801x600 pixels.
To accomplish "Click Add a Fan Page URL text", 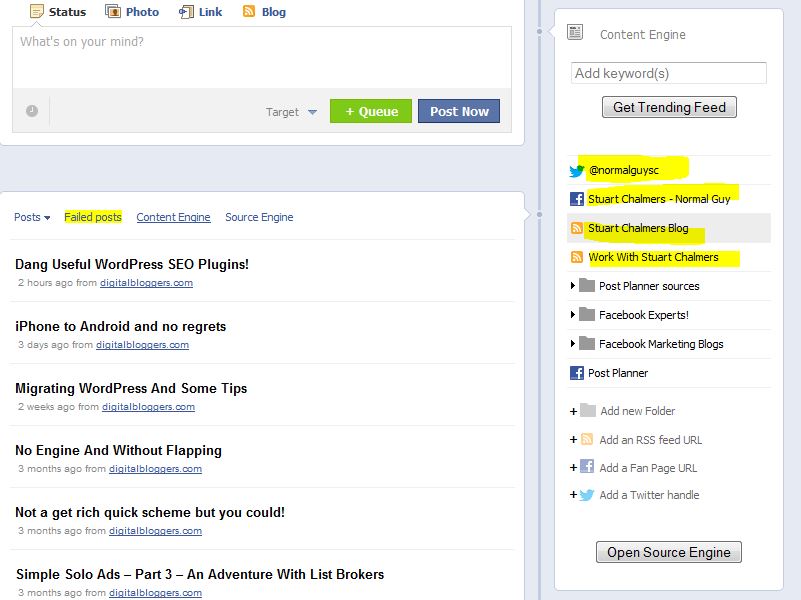I will pos(648,468).
